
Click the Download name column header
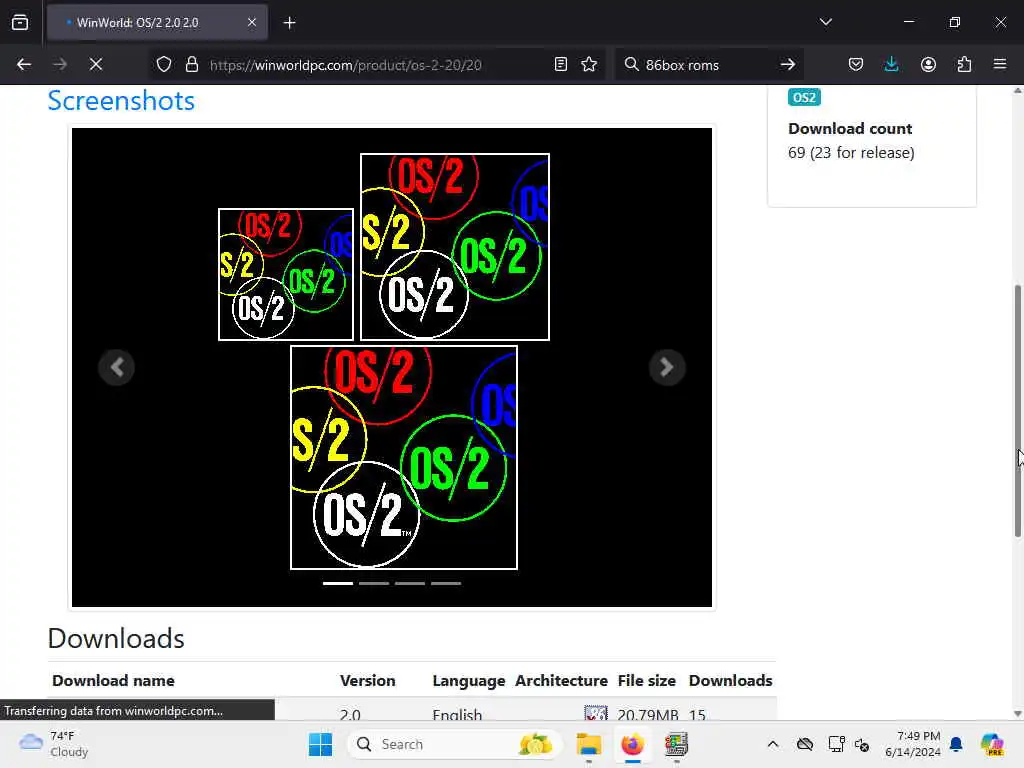pos(113,680)
